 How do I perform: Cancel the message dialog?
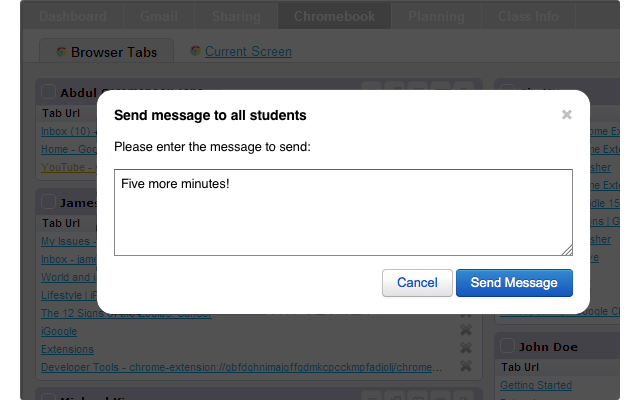[417, 283]
